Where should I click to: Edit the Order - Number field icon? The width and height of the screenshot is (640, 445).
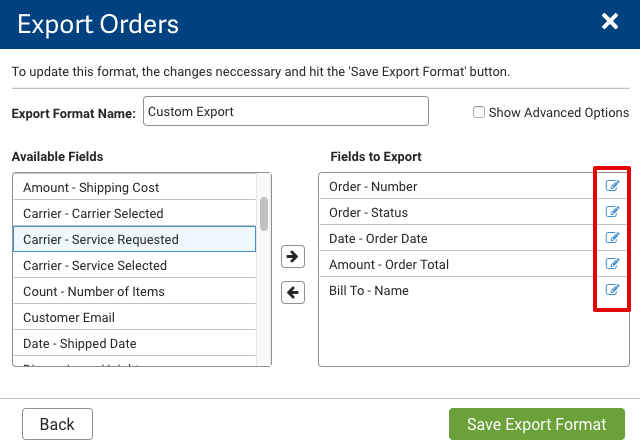point(613,186)
